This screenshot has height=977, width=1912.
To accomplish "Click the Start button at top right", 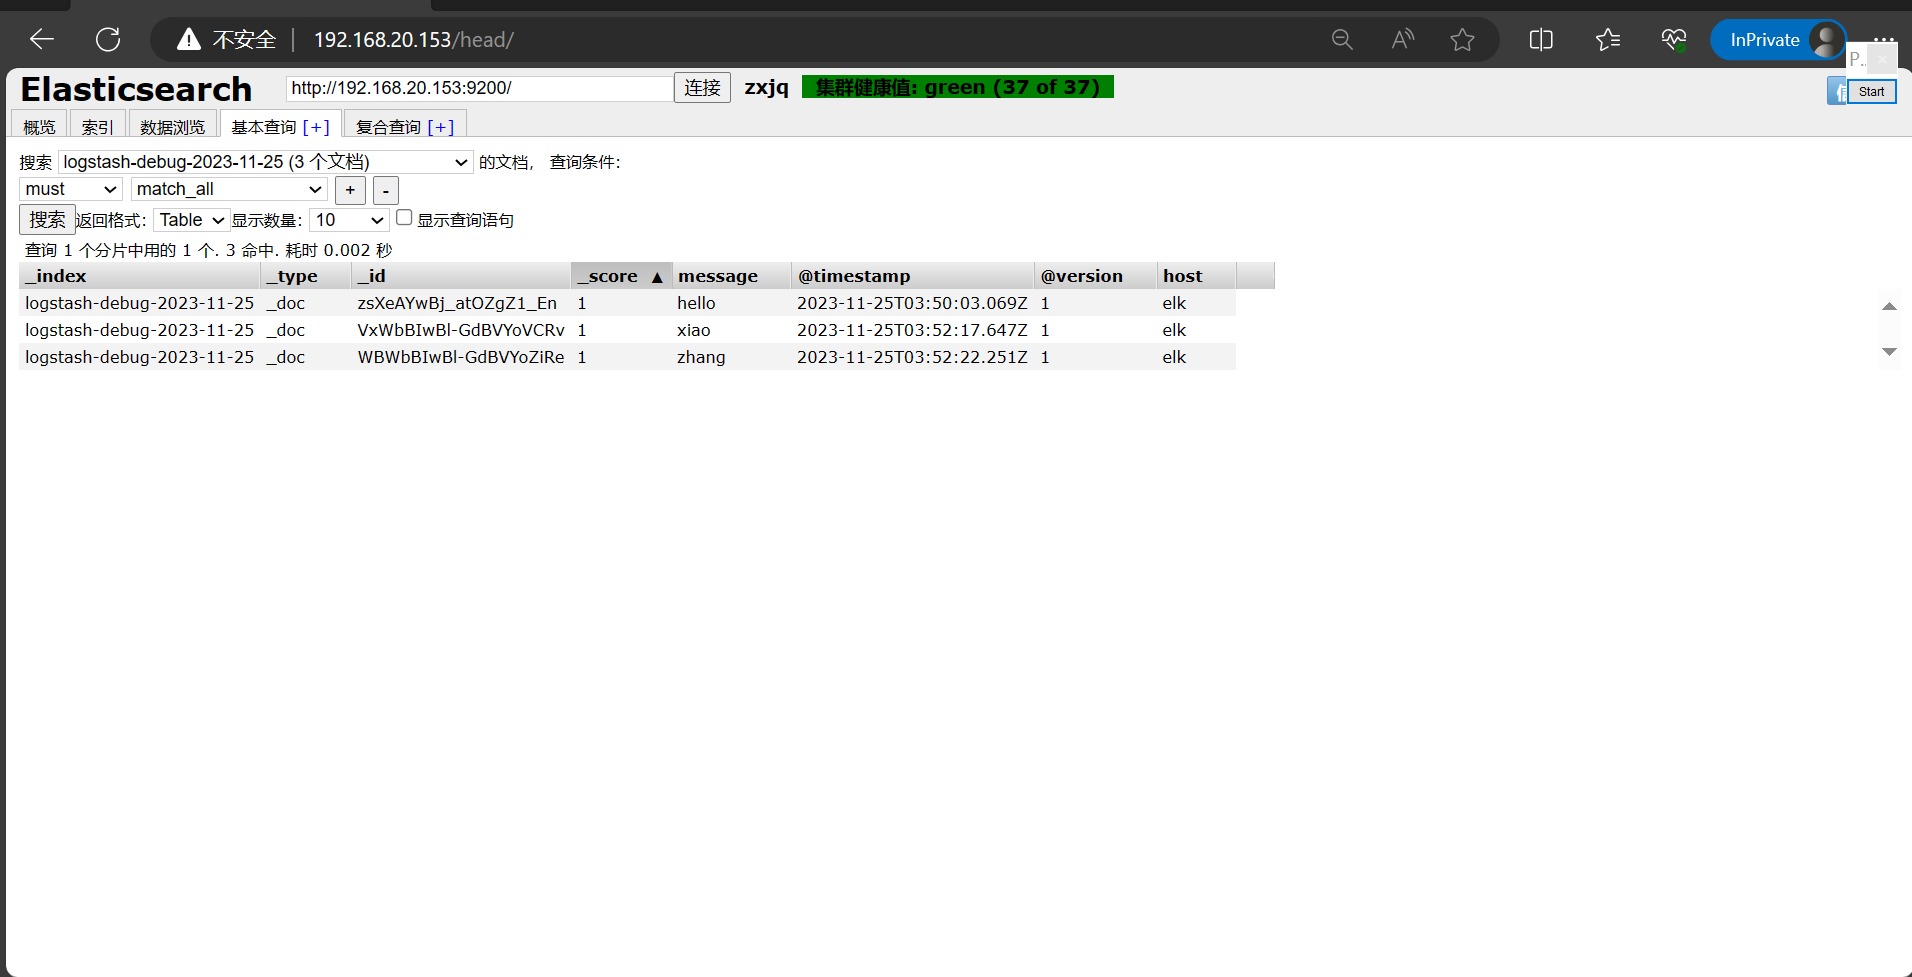I will coord(1871,91).
